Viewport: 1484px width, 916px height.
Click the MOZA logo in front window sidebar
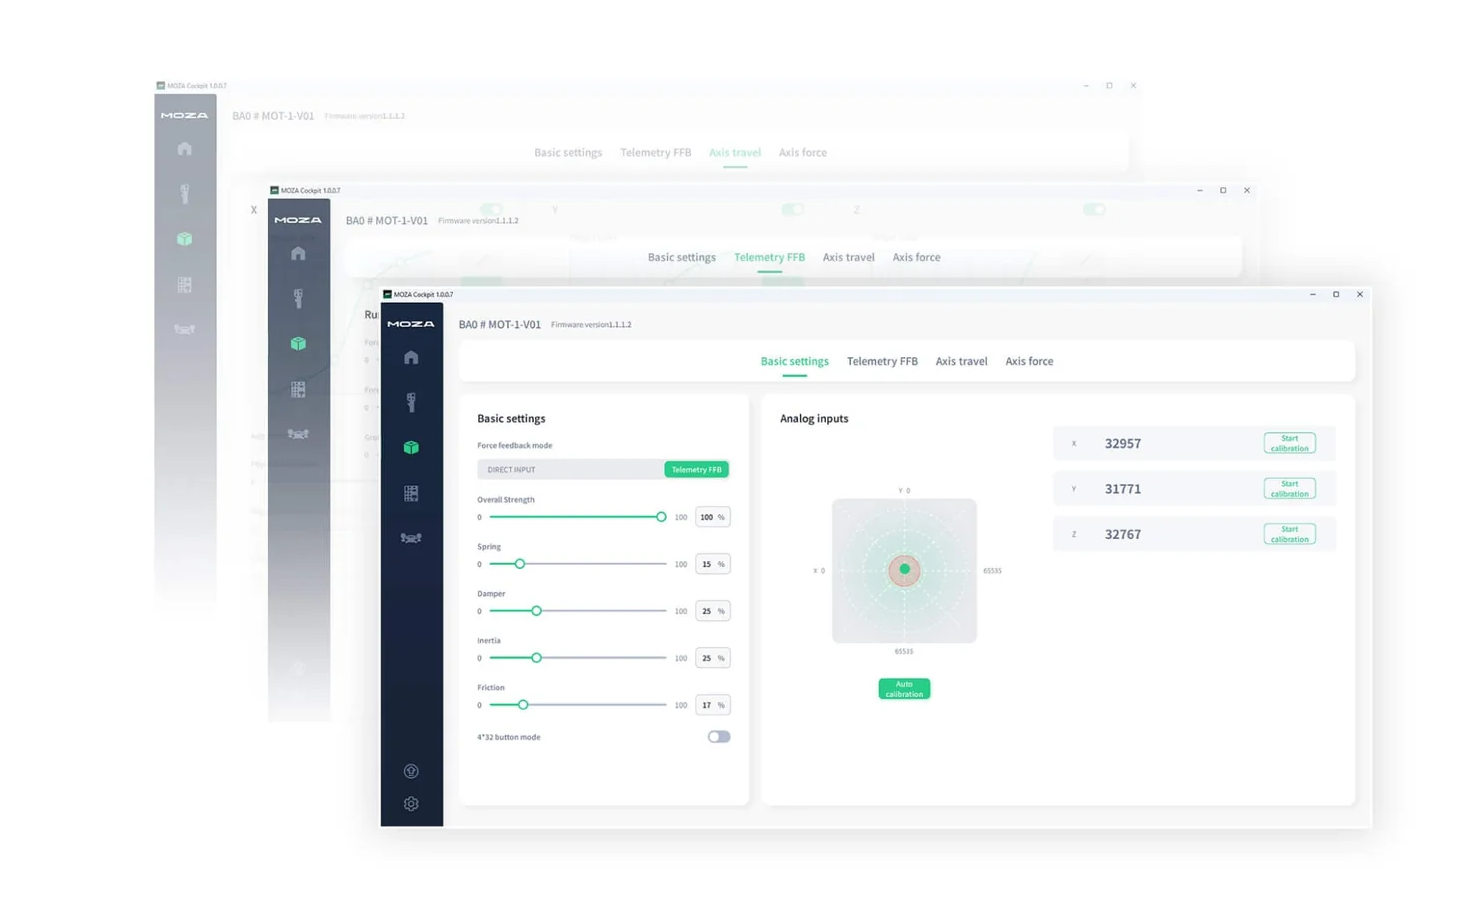click(x=411, y=324)
